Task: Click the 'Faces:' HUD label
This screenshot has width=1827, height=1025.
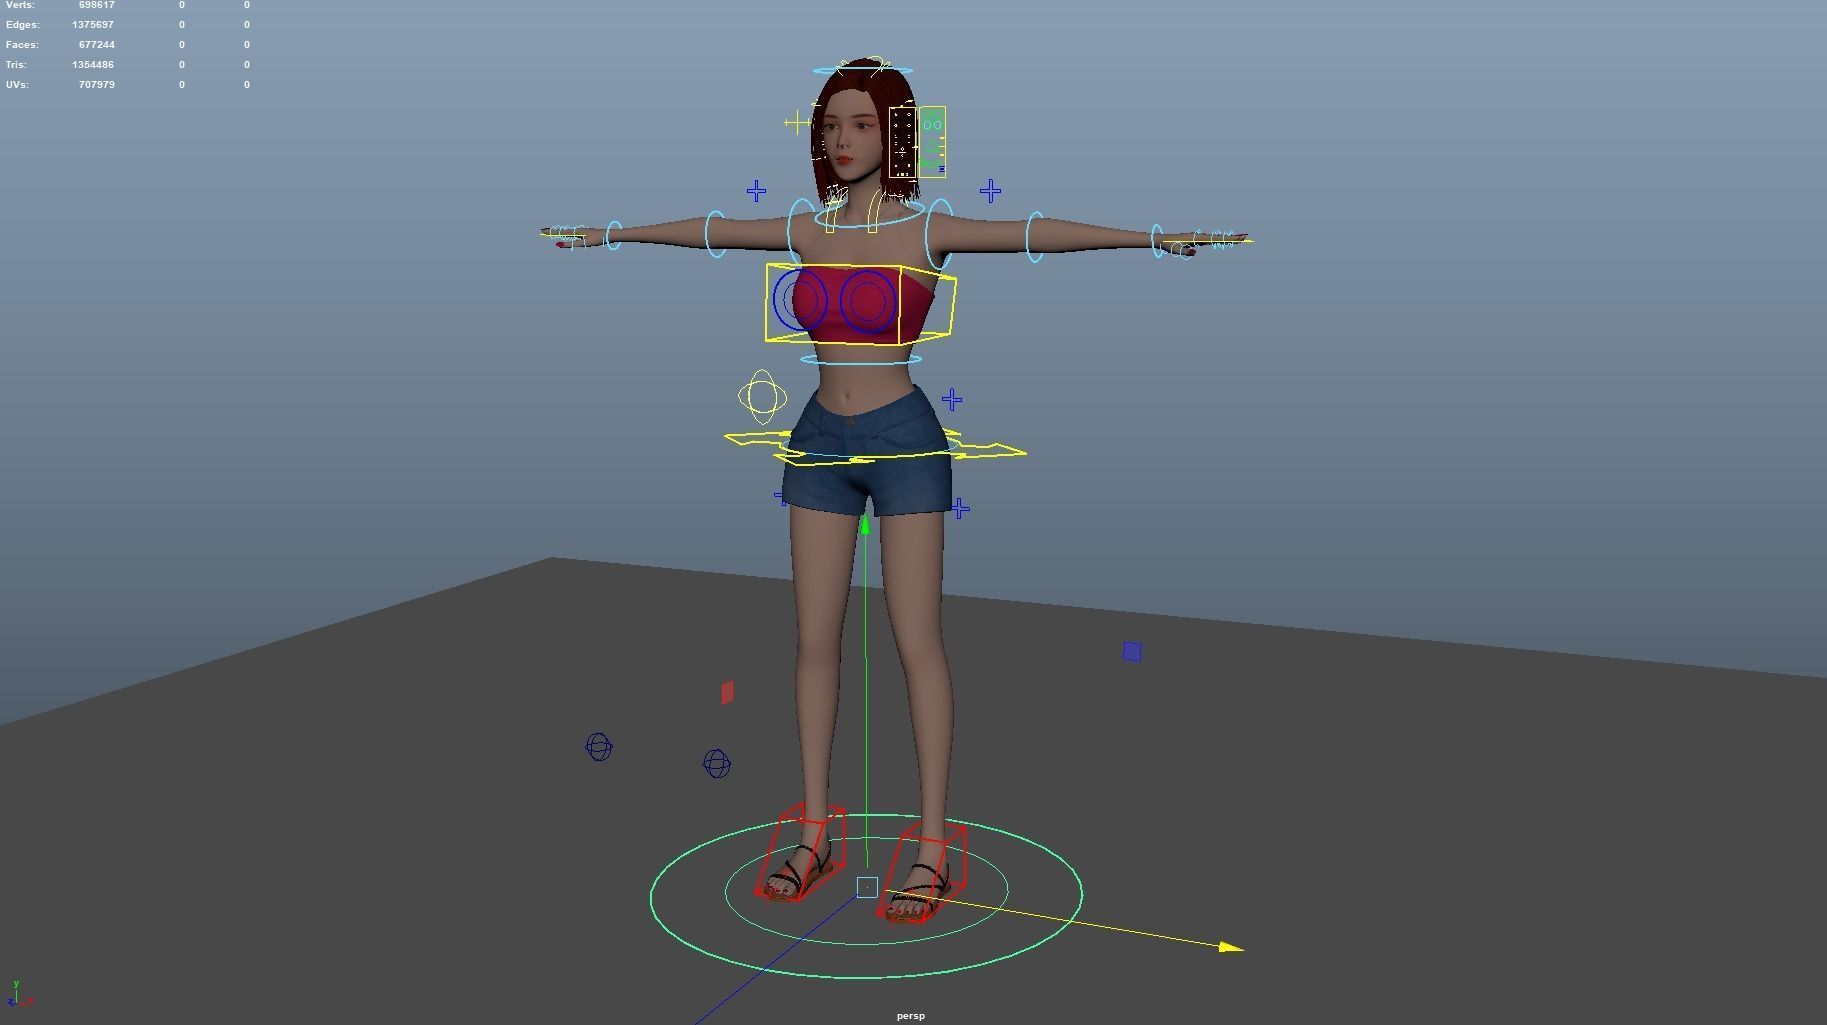Action: 22,44
